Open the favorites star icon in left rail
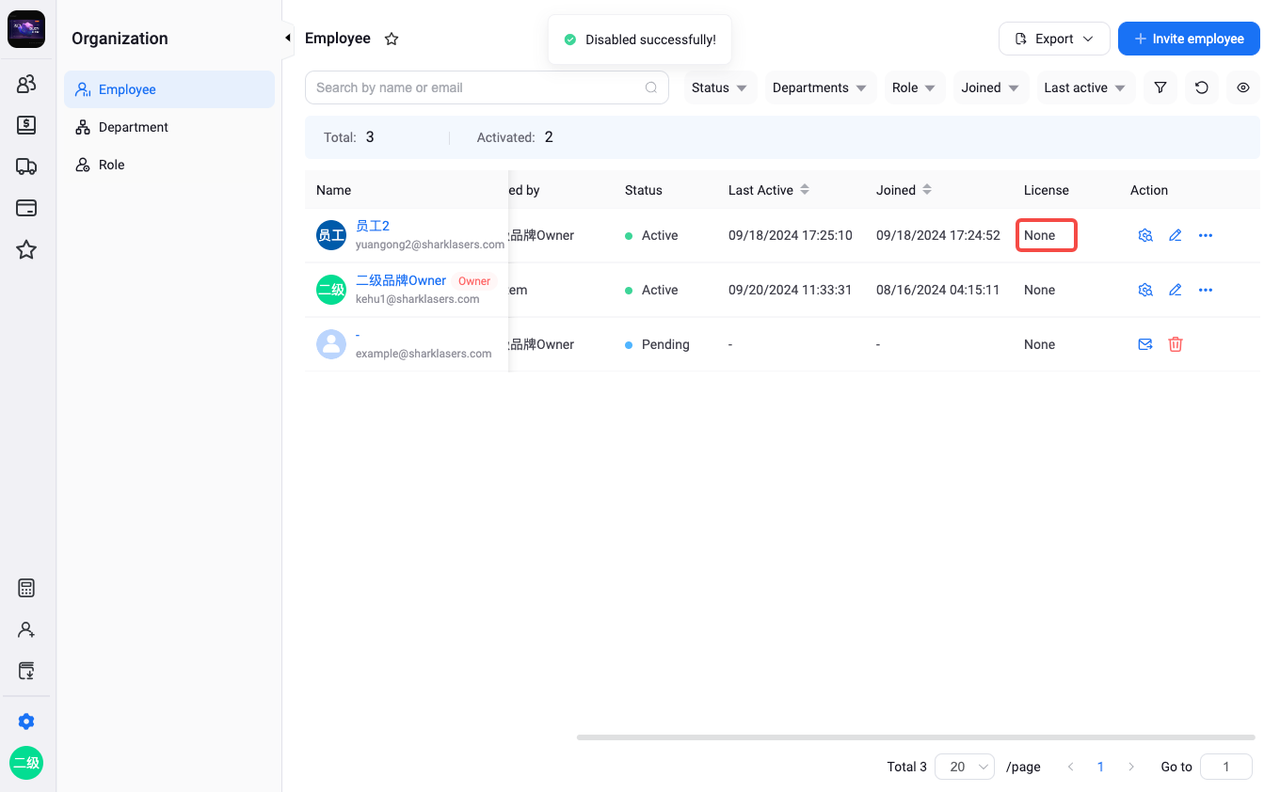1280x792 pixels. (x=26, y=250)
